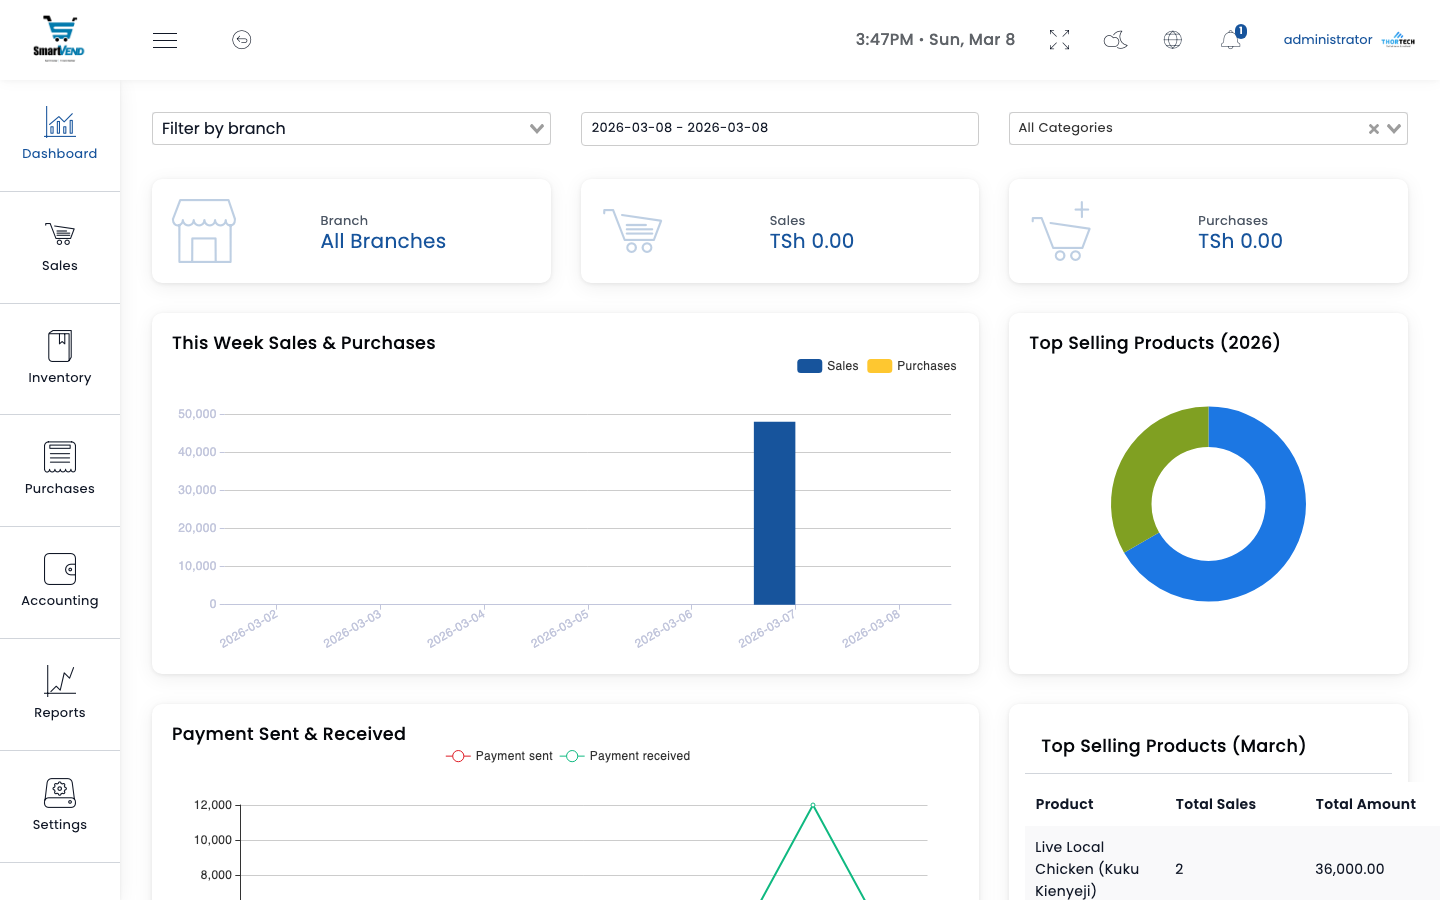Click the "2026-03-08" date label on the chart
This screenshot has width=1440, height=900.
point(871,628)
